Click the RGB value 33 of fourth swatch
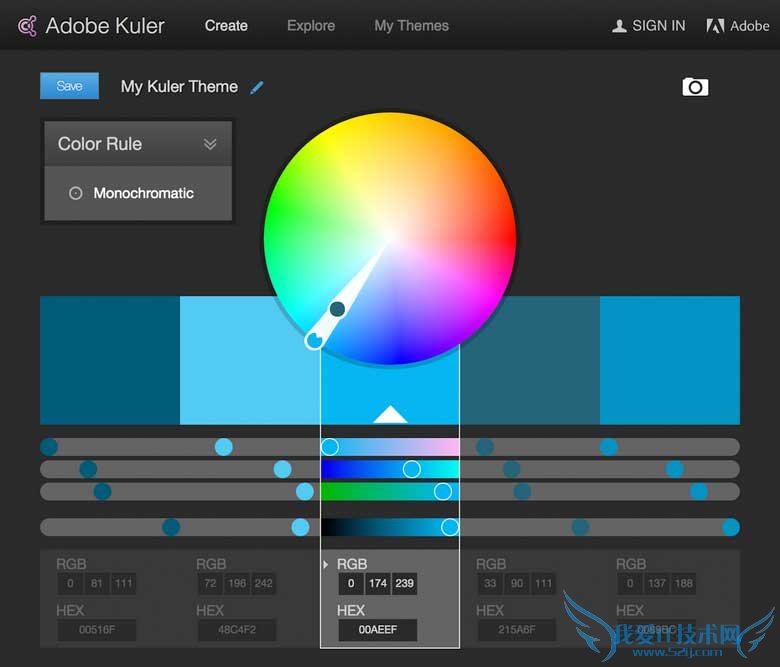780x667 pixels. (490, 583)
